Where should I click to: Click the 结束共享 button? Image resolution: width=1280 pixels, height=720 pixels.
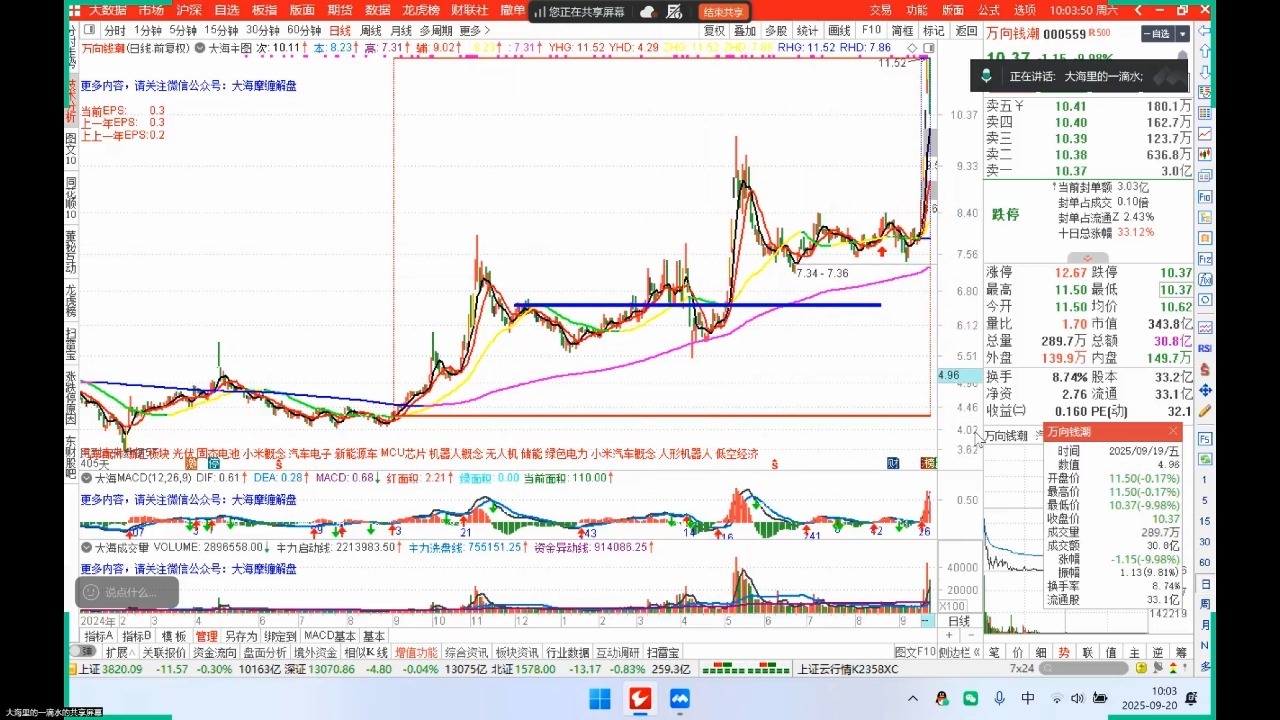point(723,12)
